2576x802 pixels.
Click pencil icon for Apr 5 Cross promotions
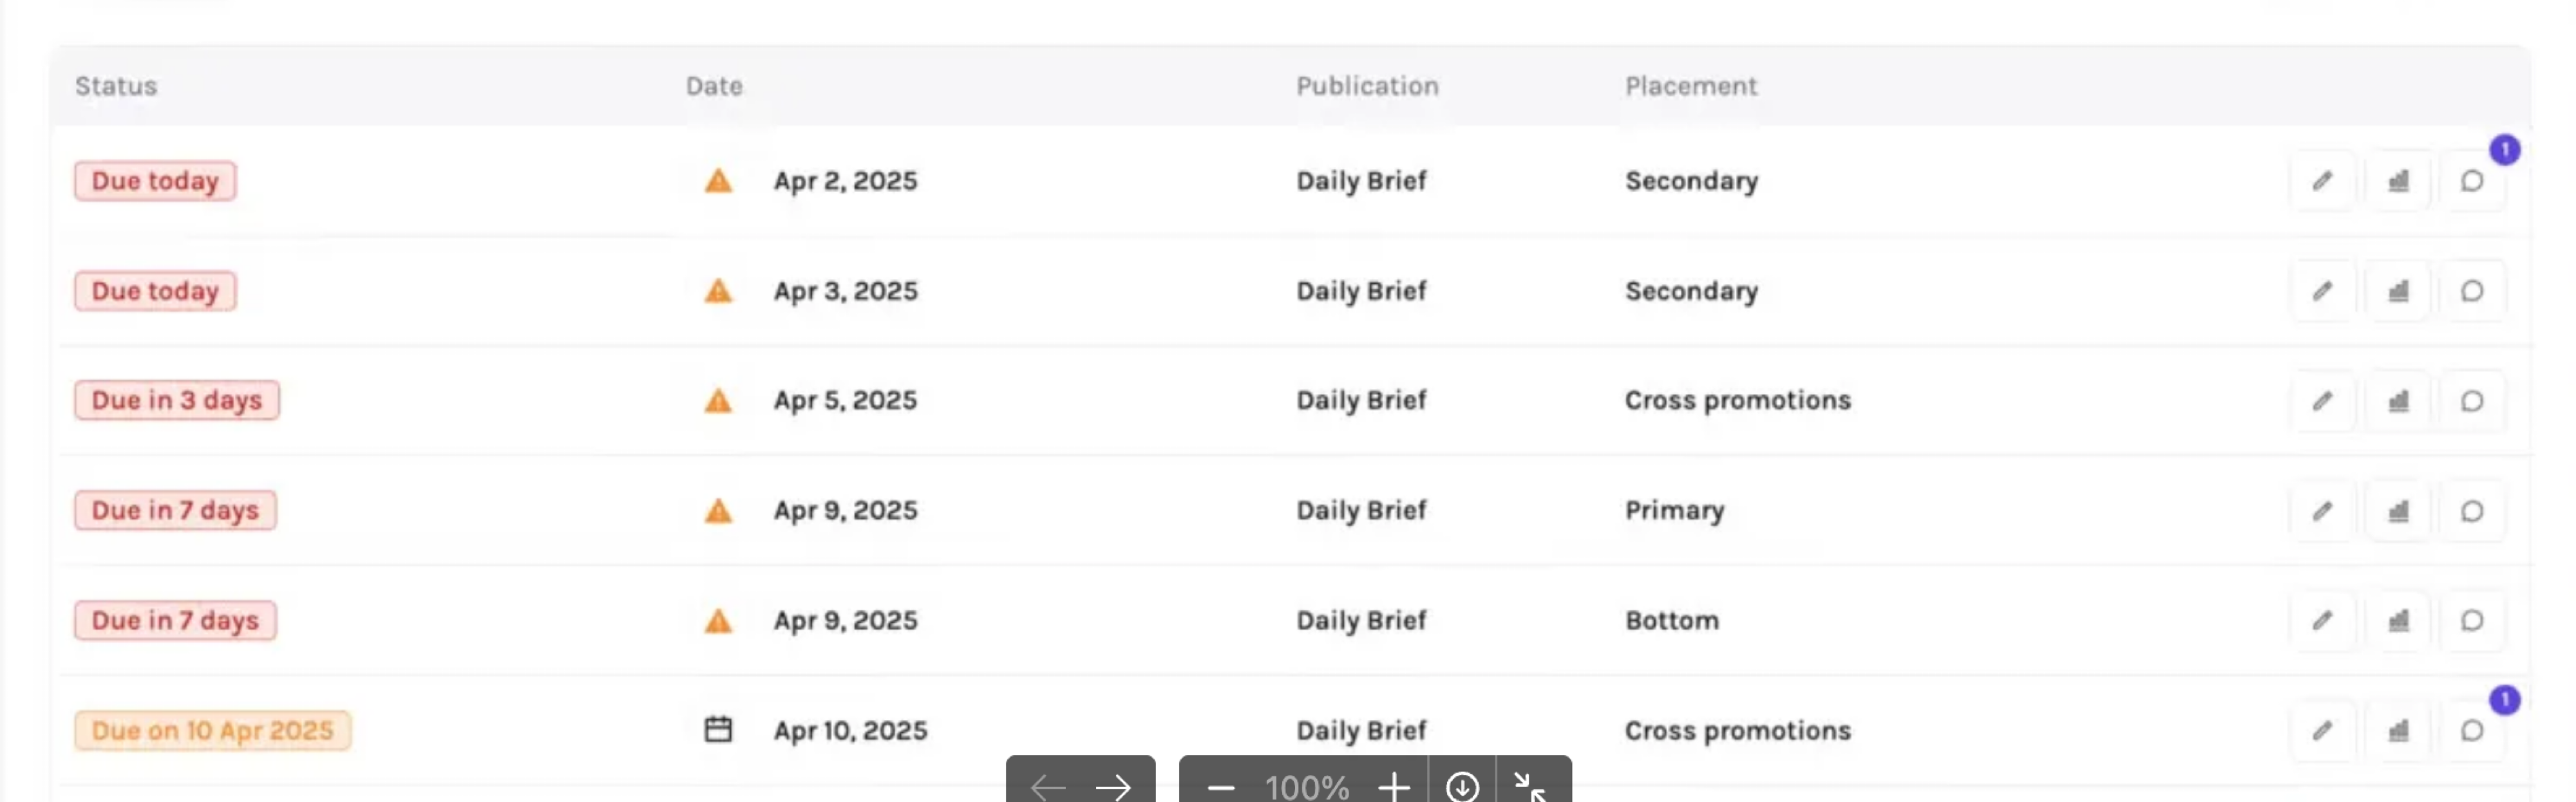point(2322,401)
